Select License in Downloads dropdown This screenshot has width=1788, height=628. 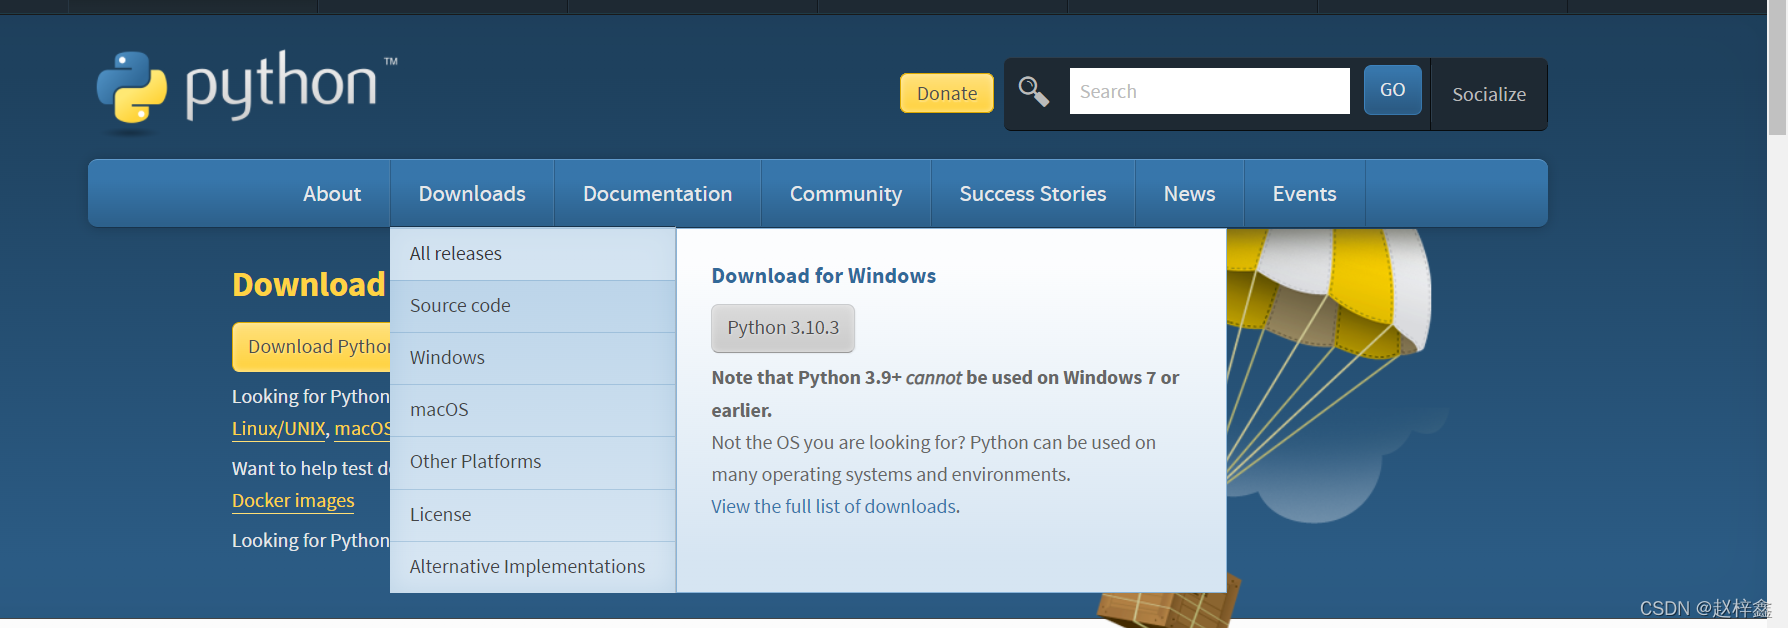click(533, 515)
